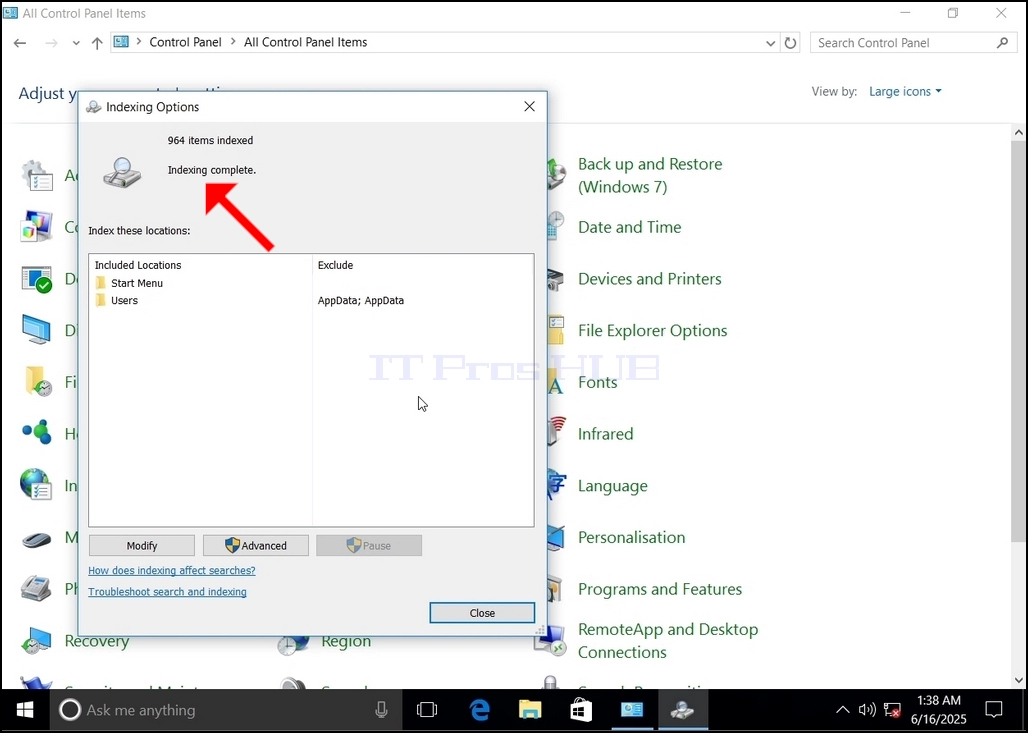This screenshot has width=1028, height=733.
Task: Click the Control Panel scrollbar up arrow
Action: pos(1019,132)
